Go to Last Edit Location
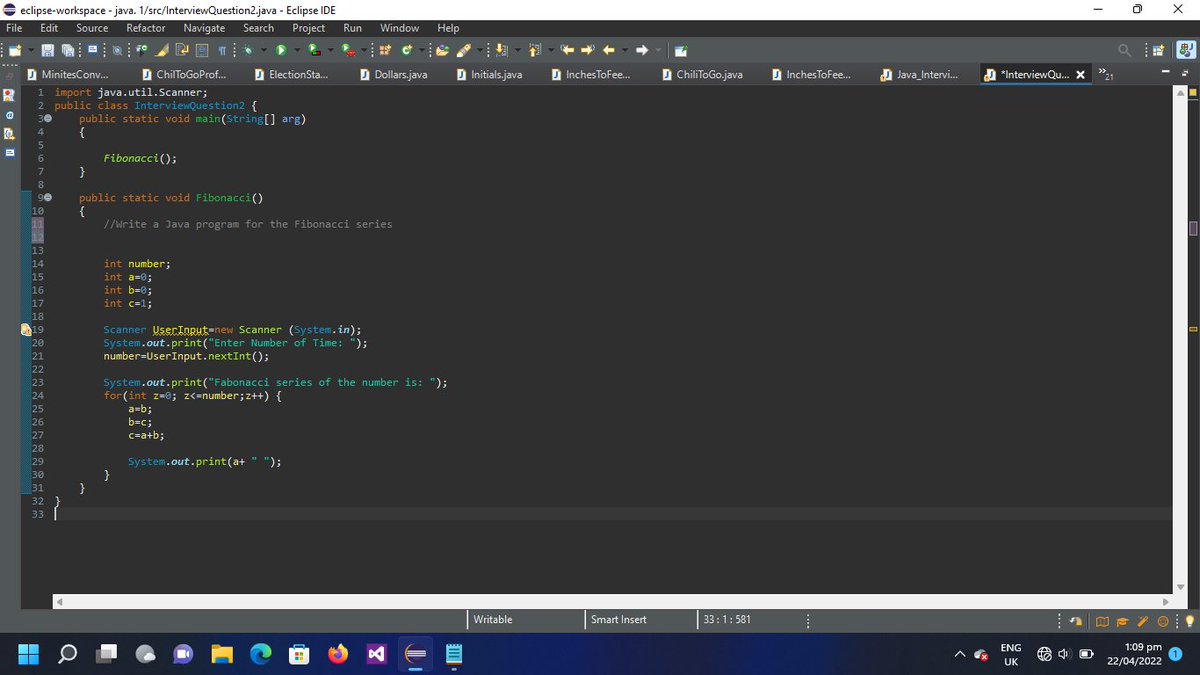This screenshot has width=1200, height=675. [568, 50]
